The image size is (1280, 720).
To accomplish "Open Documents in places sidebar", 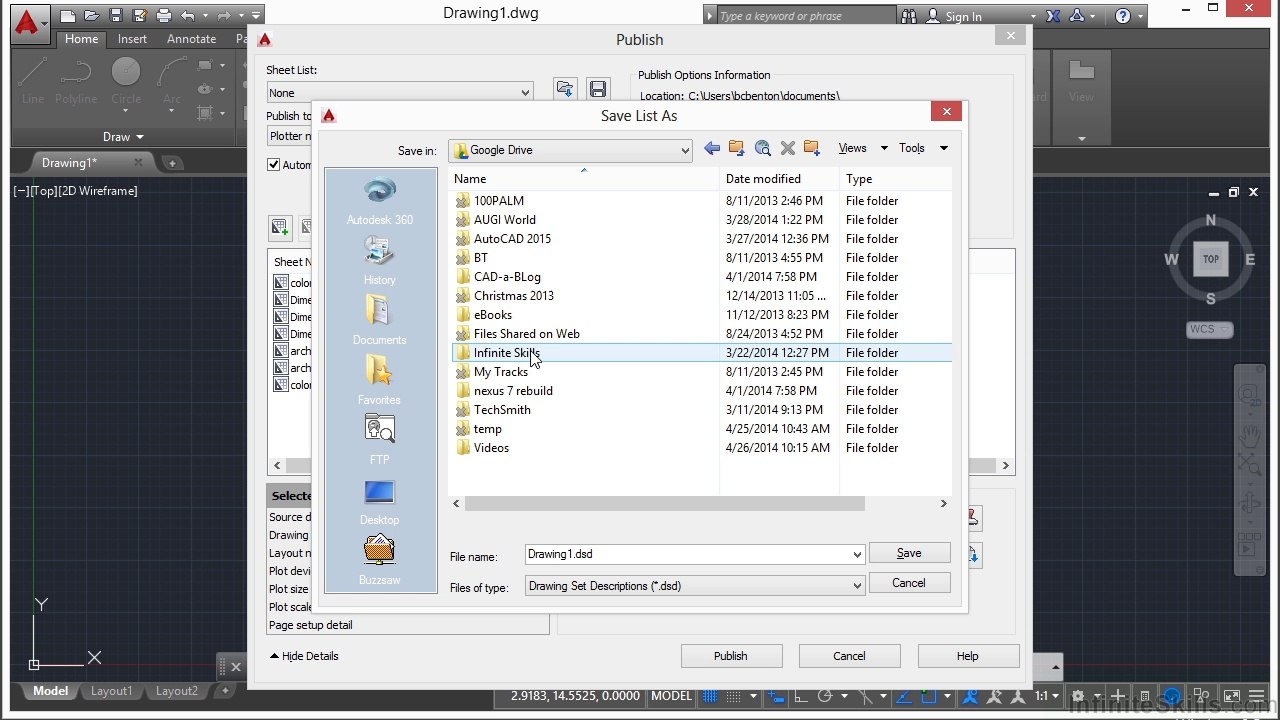I will 380,320.
